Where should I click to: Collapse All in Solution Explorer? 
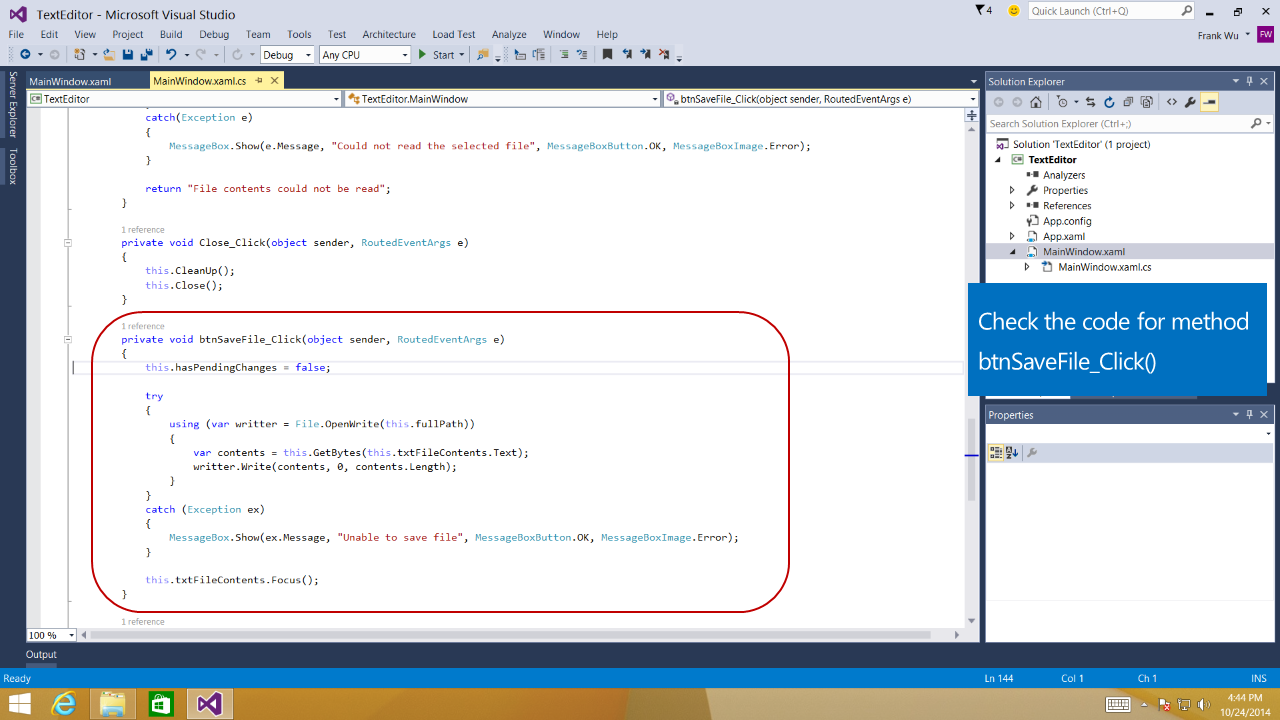[1128, 102]
